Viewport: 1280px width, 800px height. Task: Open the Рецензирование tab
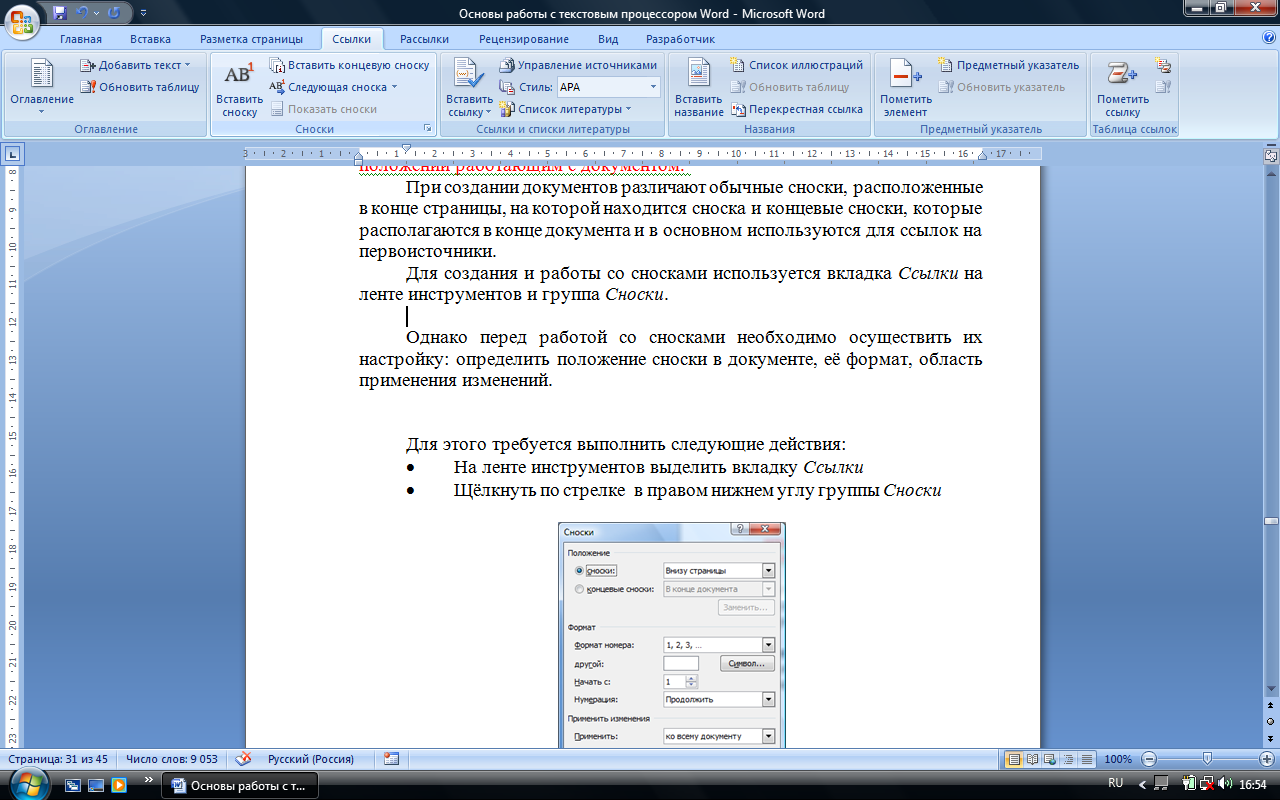click(x=523, y=39)
